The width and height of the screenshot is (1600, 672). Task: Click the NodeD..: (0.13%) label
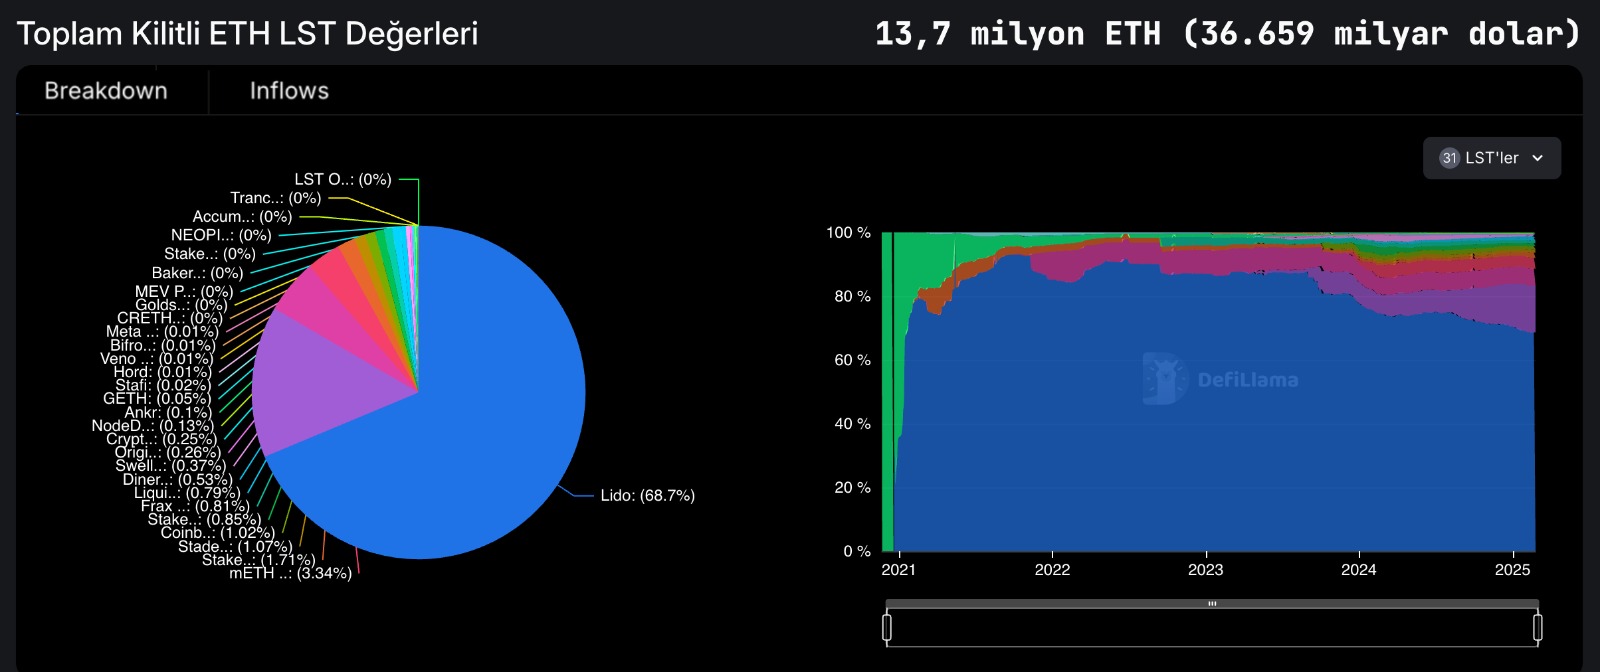152,426
